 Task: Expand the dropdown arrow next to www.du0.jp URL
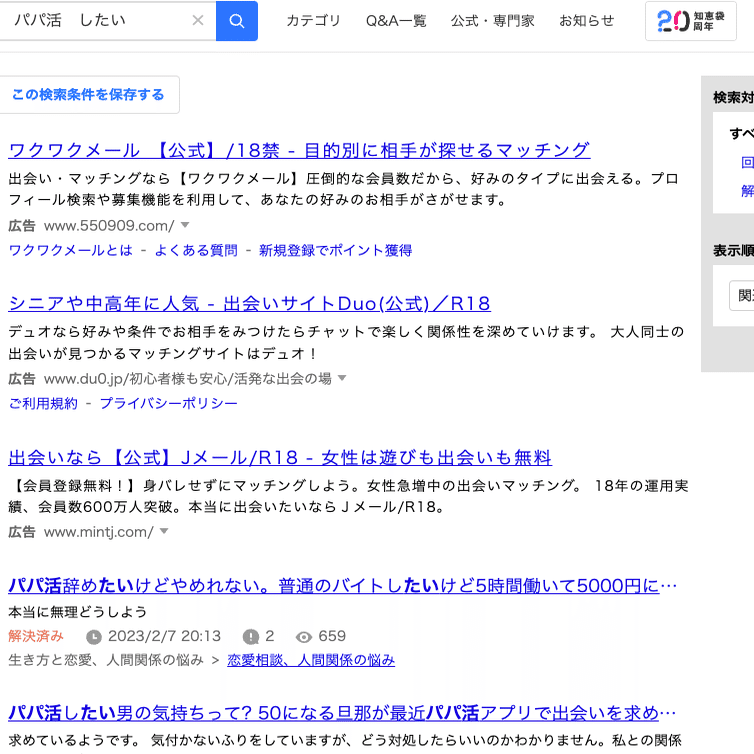pyautogui.click(x=342, y=378)
